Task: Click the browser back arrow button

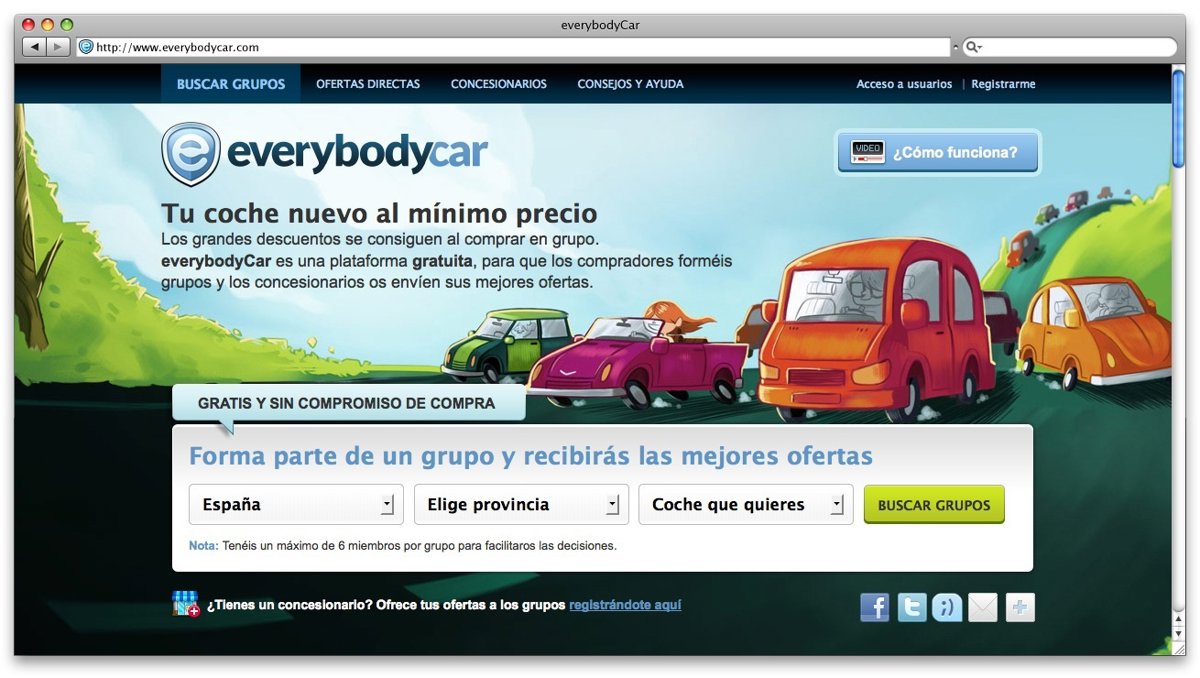Action: [x=34, y=47]
